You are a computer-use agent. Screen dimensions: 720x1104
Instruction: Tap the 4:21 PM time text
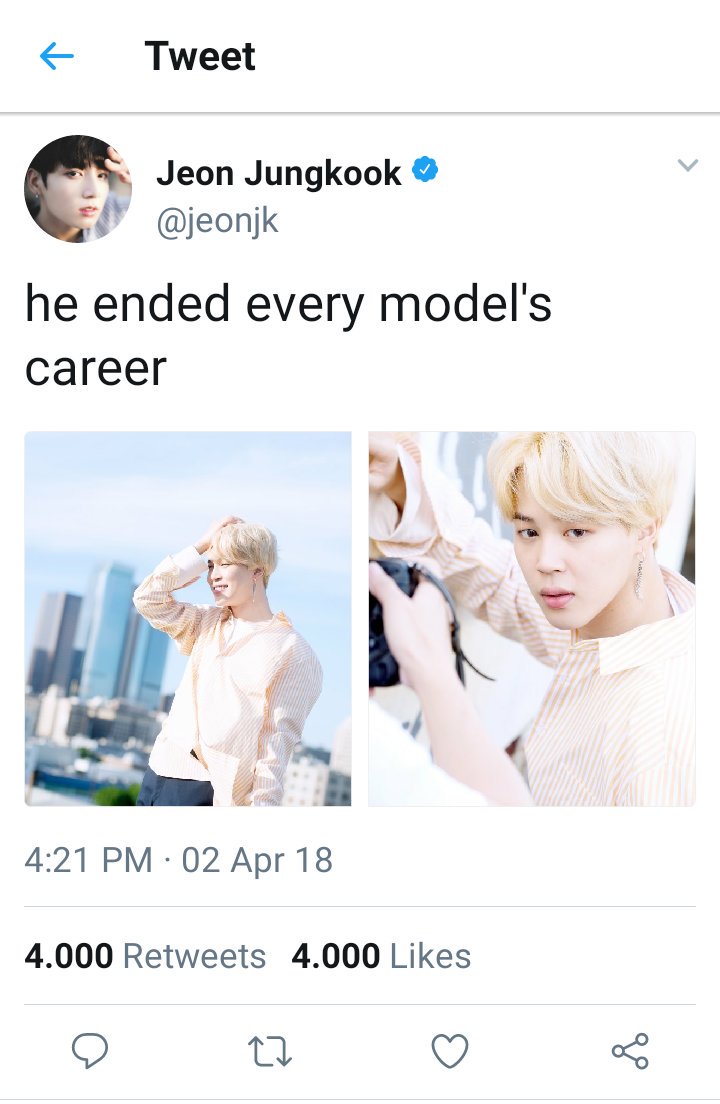click(89, 860)
